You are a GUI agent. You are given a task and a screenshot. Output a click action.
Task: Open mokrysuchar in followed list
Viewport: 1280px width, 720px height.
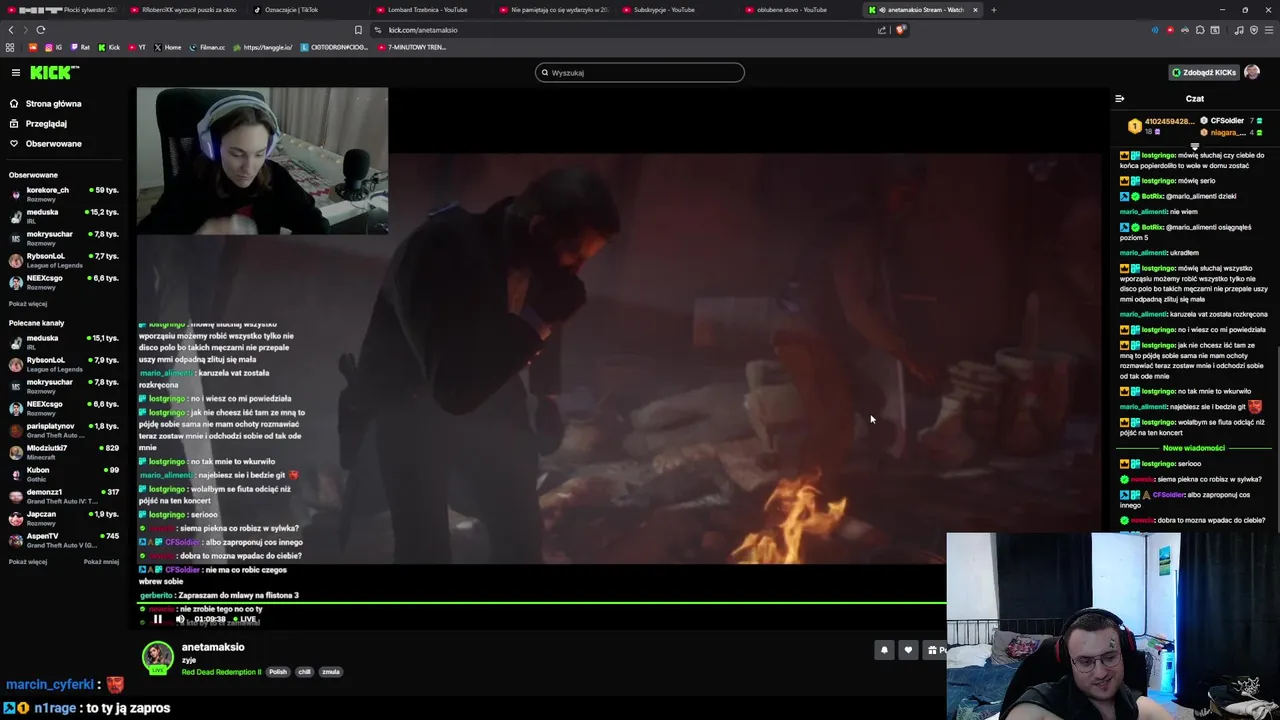point(64,237)
